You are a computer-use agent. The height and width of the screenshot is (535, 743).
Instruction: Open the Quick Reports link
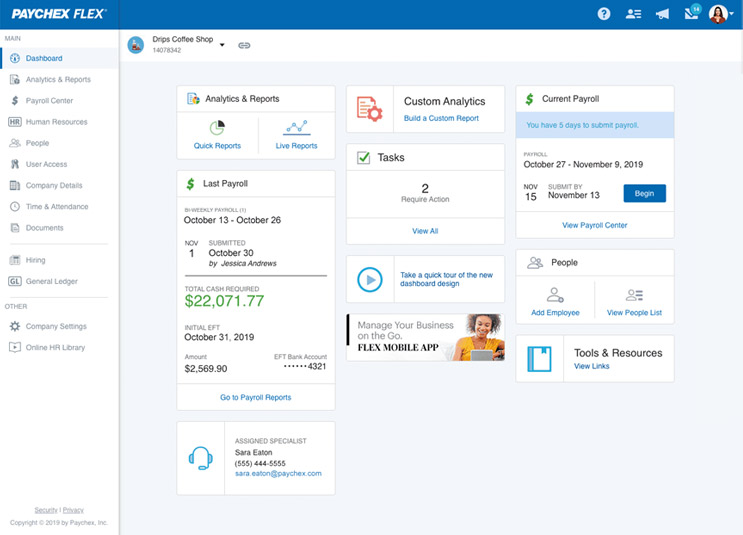[x=217, y=146]
